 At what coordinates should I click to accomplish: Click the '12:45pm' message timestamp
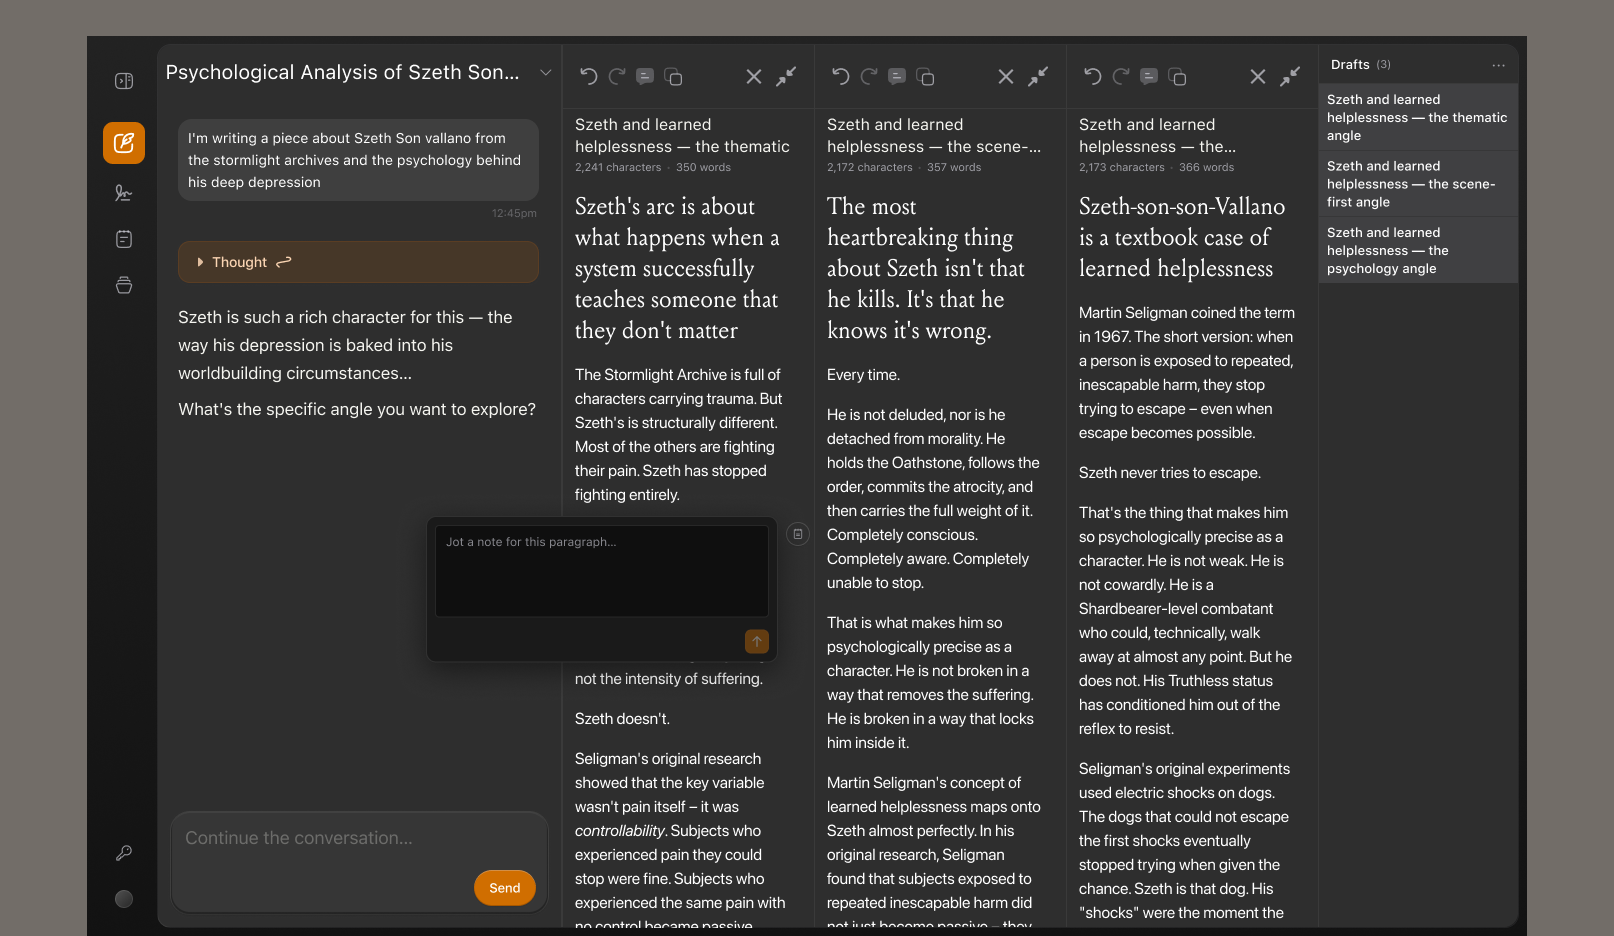coord(514,213)
